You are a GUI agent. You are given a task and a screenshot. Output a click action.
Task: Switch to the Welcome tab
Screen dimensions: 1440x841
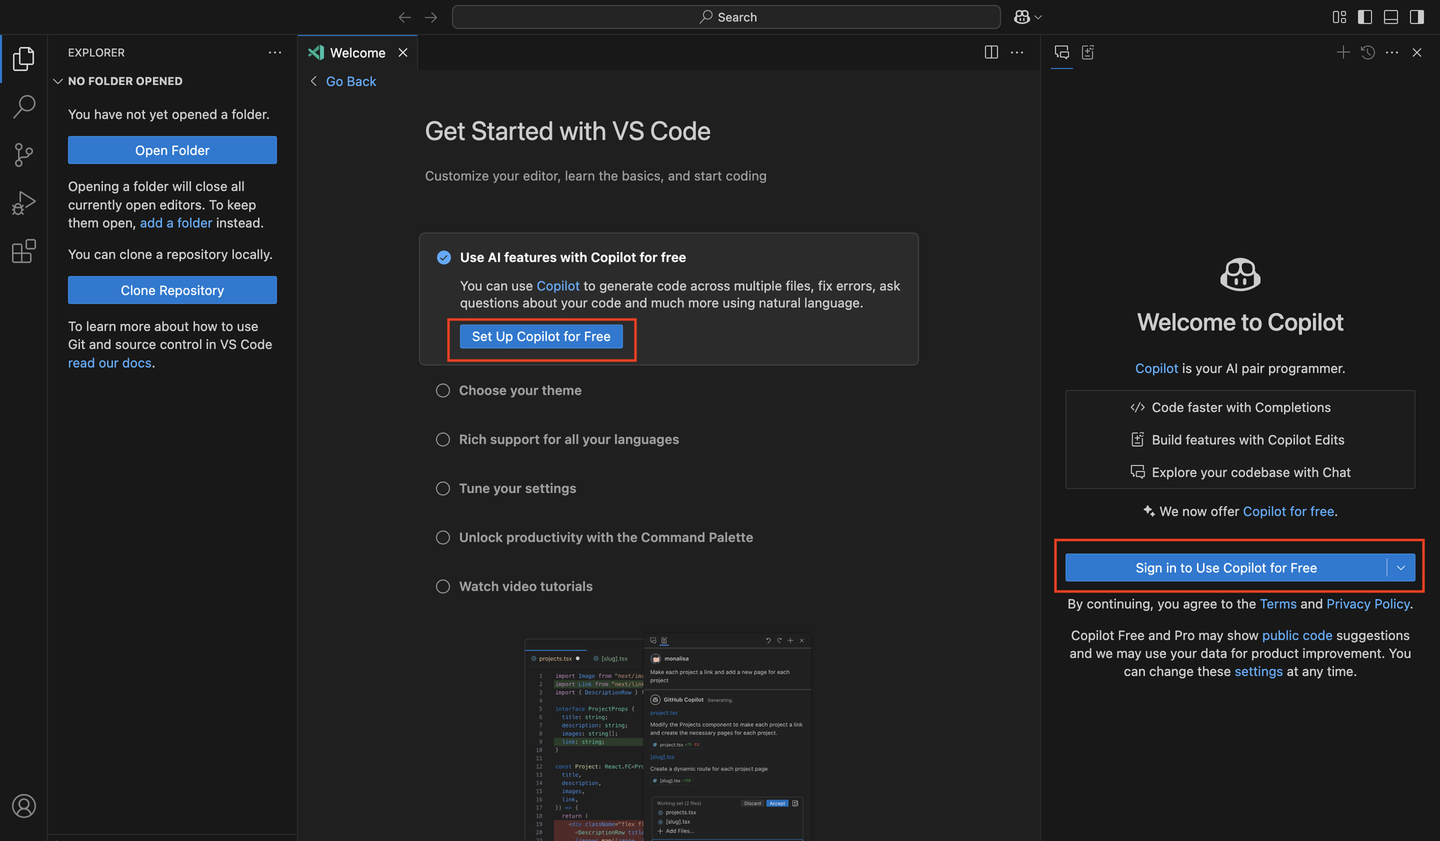tap(357, 53)
